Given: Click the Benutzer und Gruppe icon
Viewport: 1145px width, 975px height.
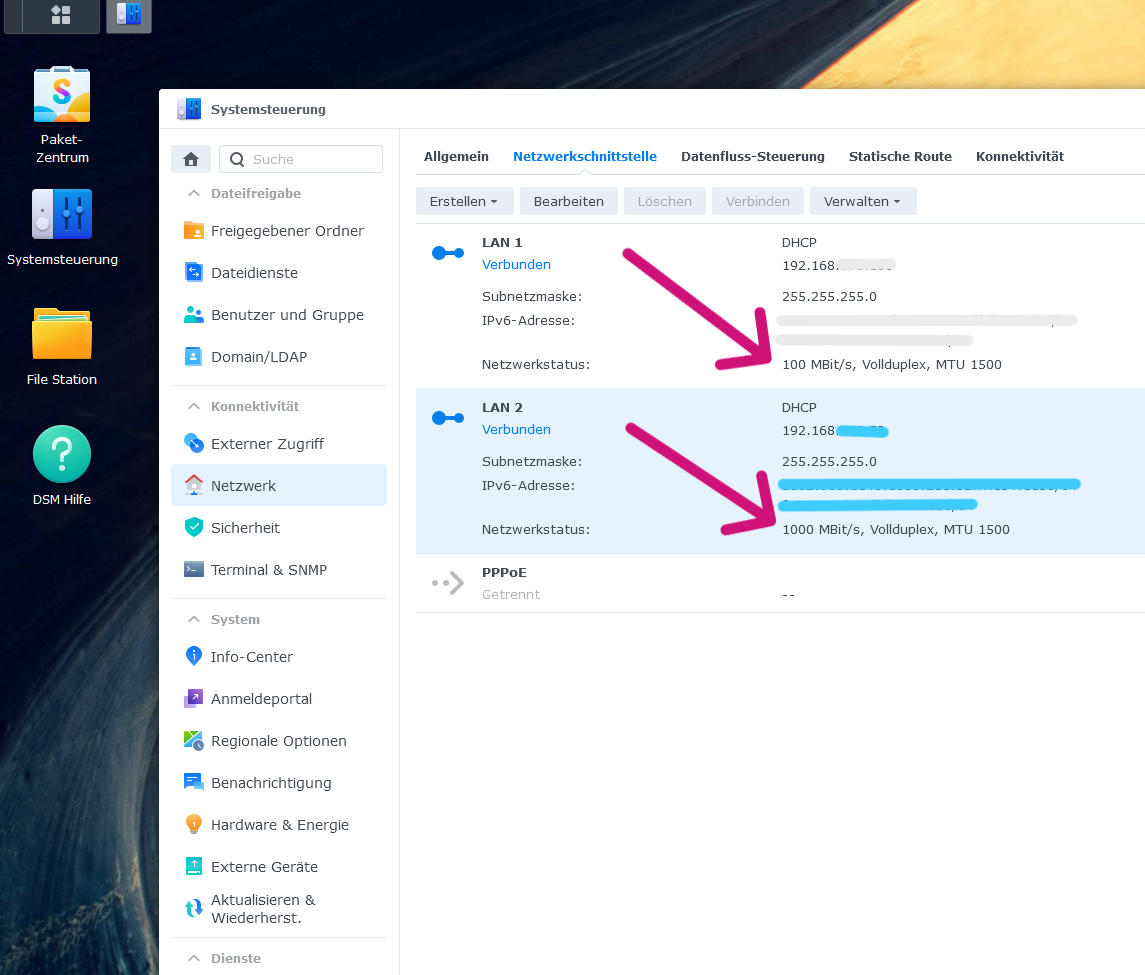Looking at the screenshot, I should point(194,315).
